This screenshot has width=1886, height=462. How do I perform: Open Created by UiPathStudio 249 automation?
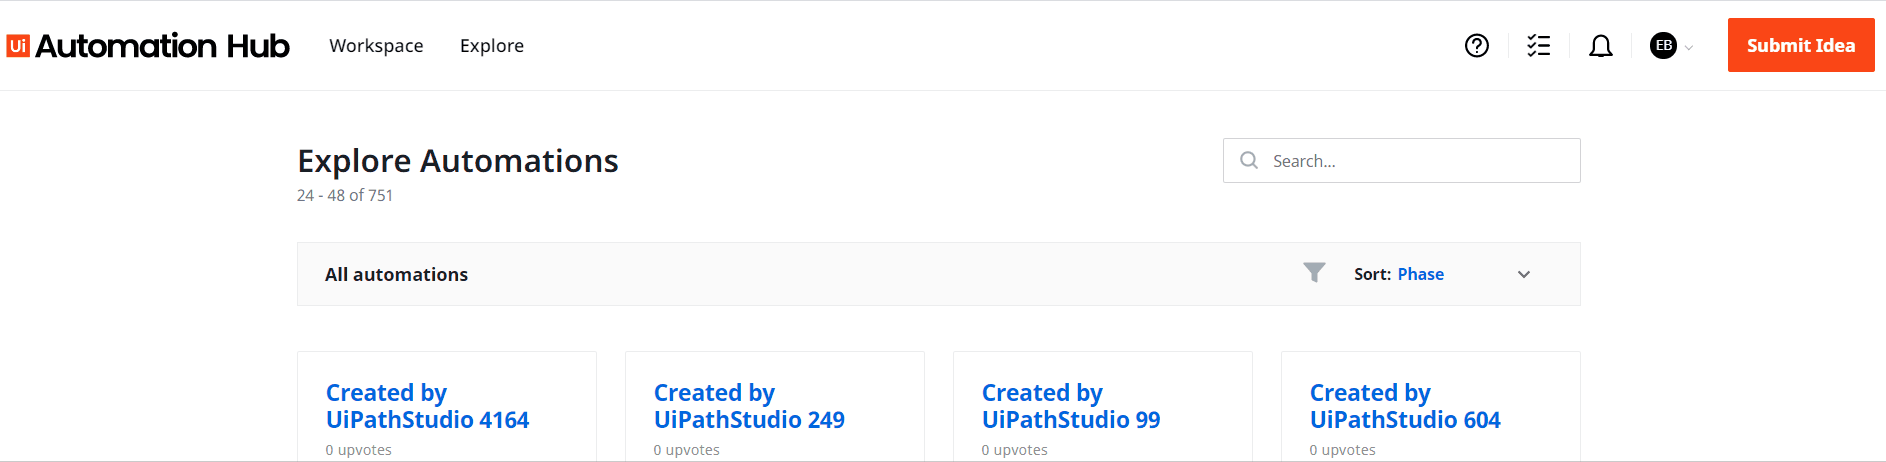(749, 406)
